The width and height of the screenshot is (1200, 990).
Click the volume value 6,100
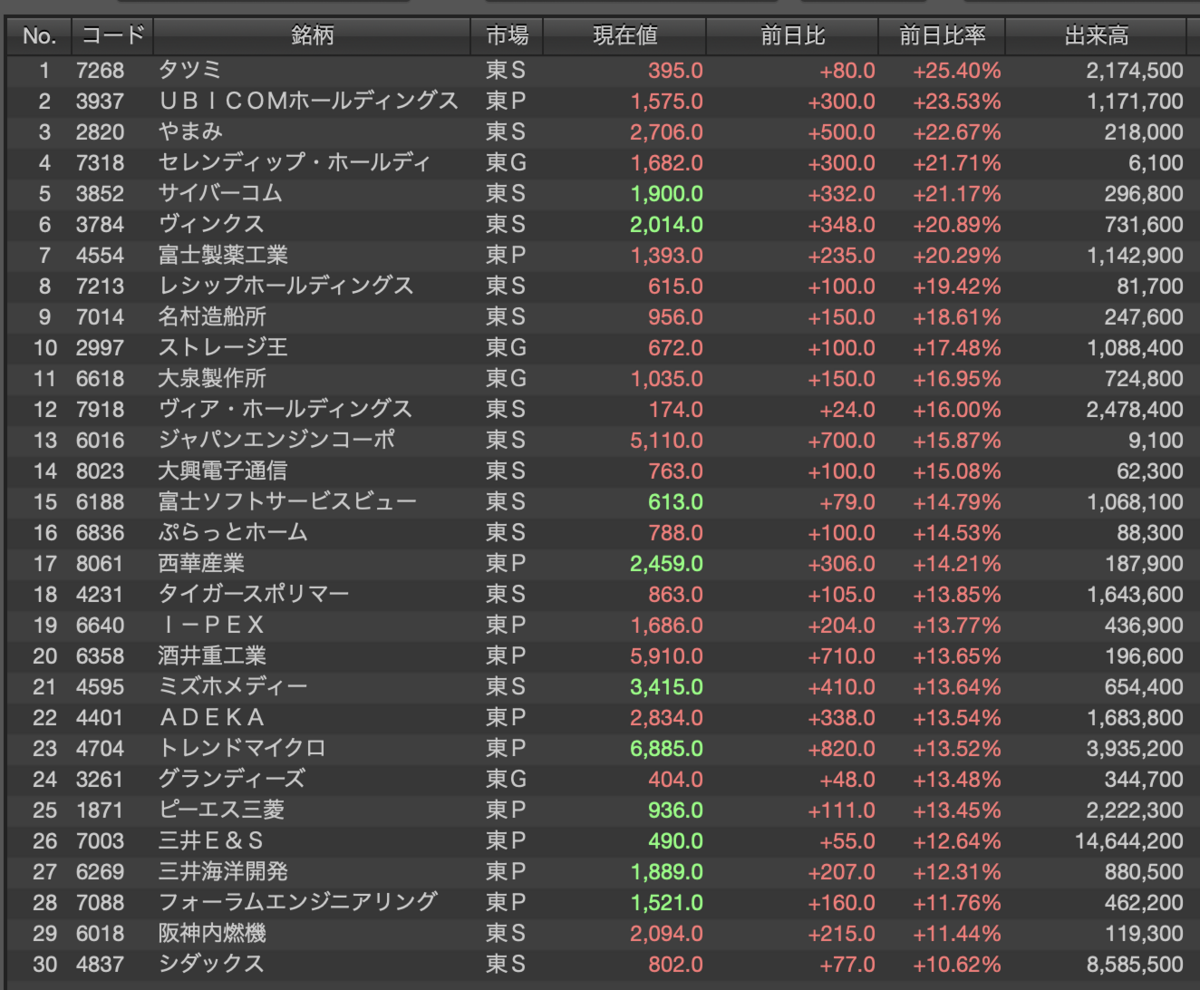[x=1156, y=163]
